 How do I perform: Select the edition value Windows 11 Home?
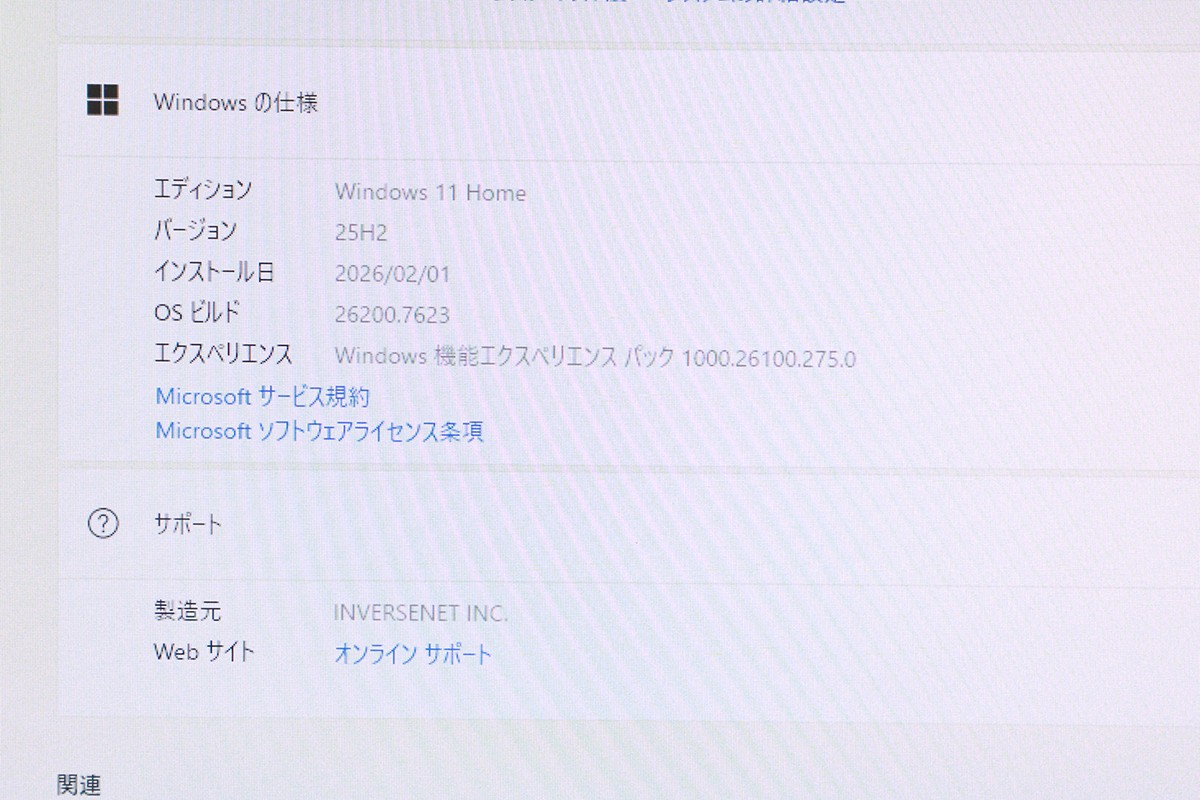[x=430, y=193]
